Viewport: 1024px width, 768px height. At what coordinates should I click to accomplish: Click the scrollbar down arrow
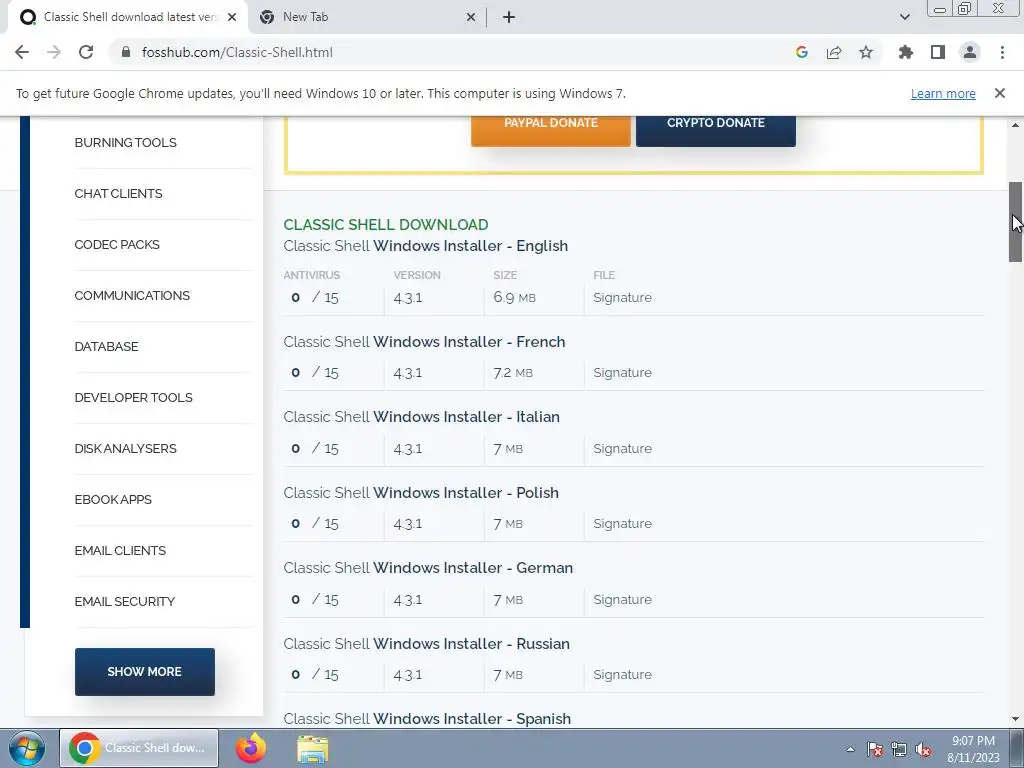coord(1015,719)
